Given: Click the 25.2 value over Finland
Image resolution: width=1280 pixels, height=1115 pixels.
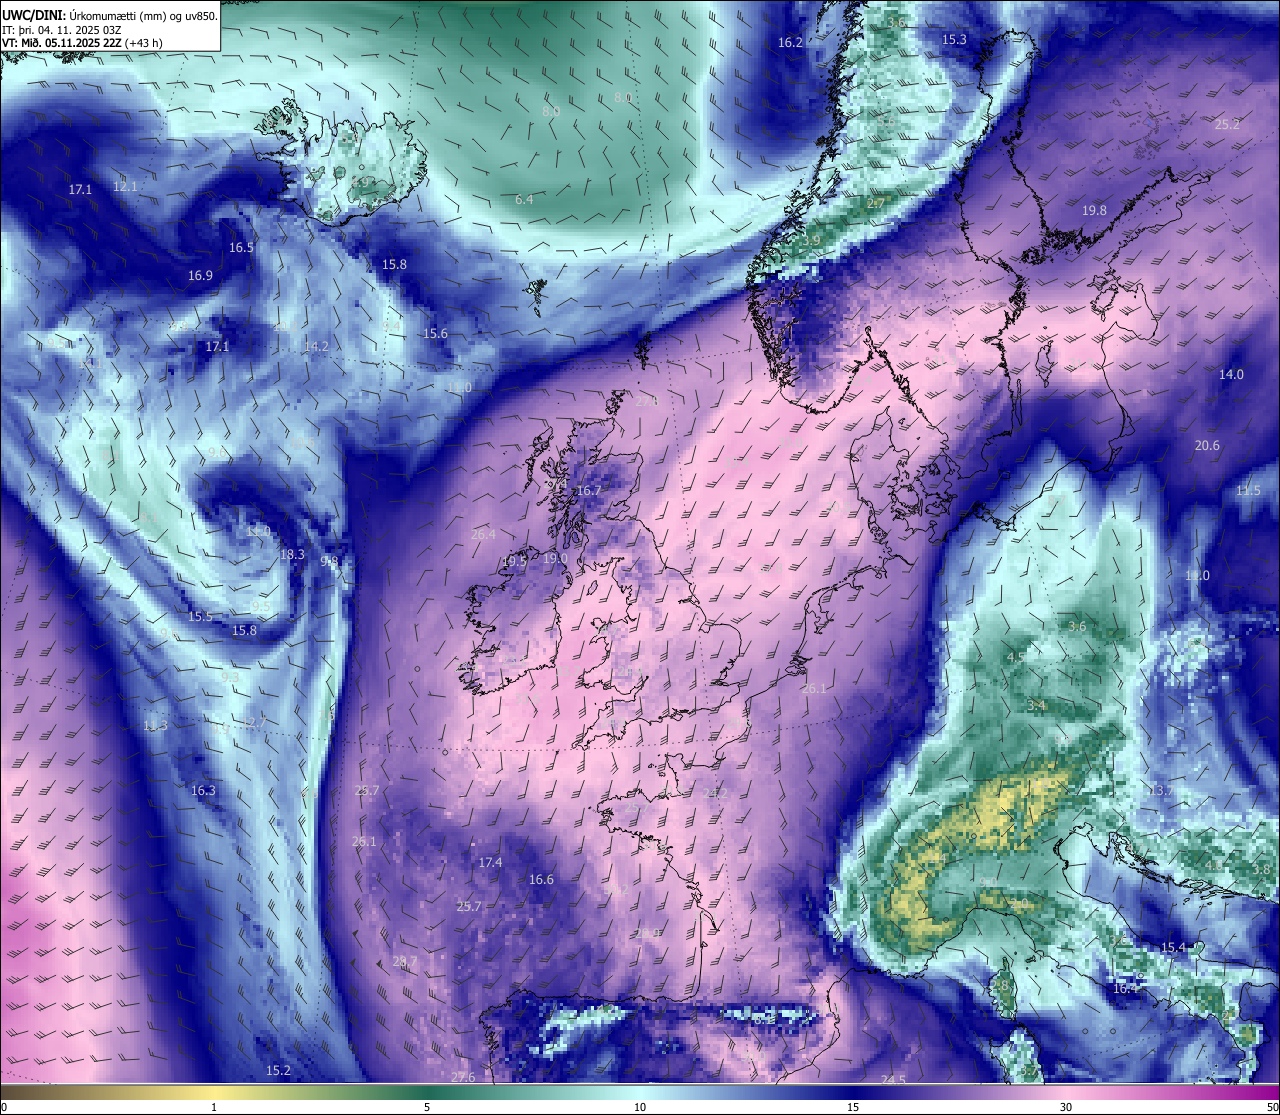Looking at the screenshot, I should tap(1227, 124).
